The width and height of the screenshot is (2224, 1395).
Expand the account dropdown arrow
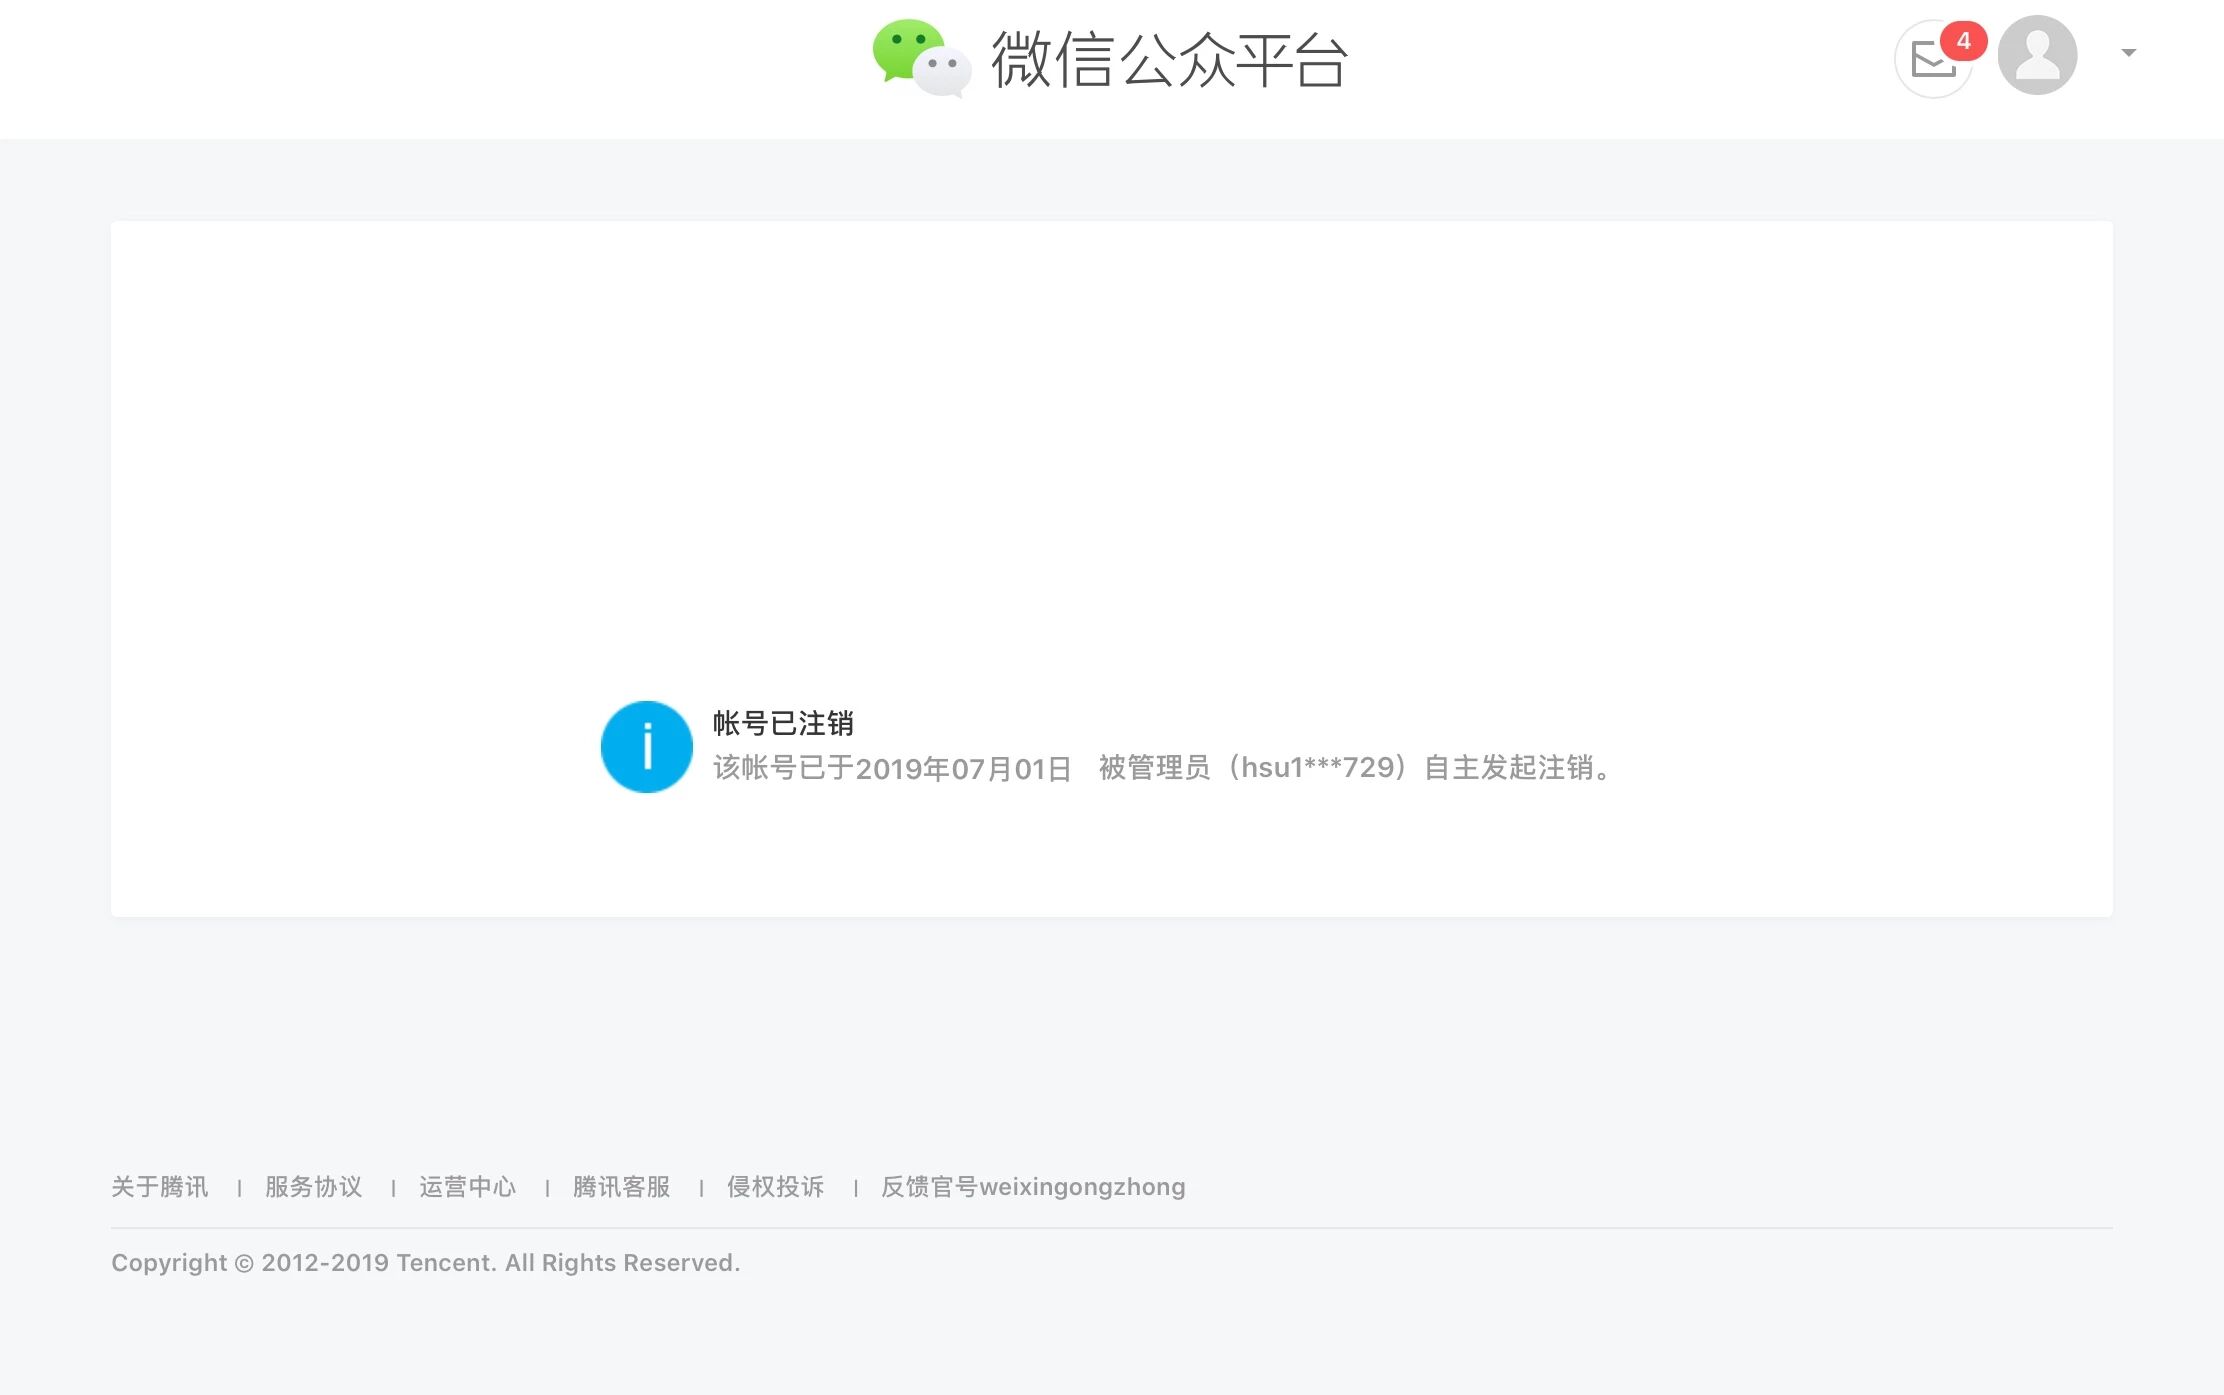point(2129,53)
